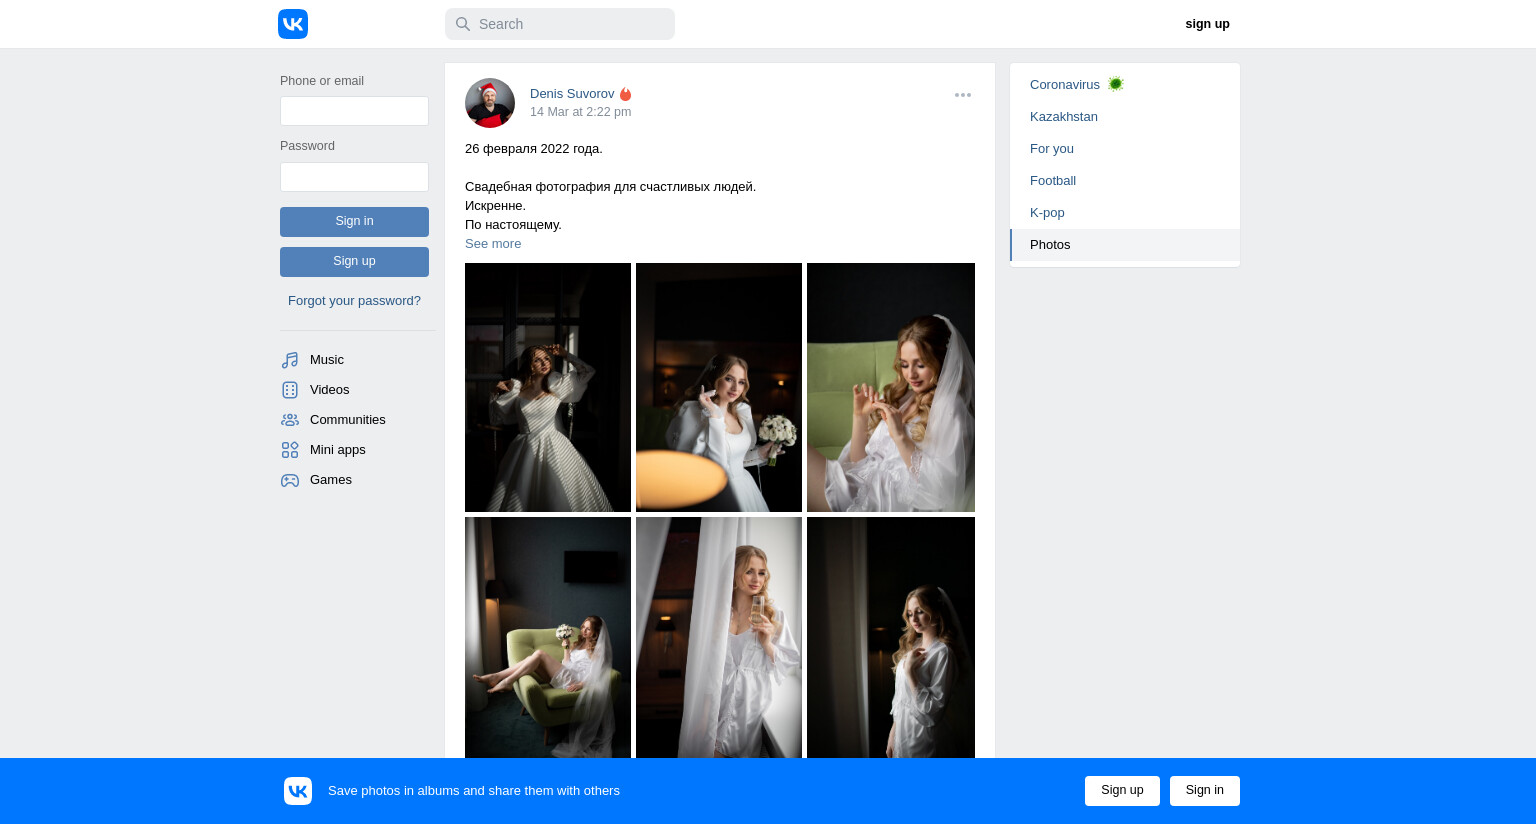Go to Mini apps in the left menu
Image resolution: width=1536 pixels, height=824 pixels.
338,450
